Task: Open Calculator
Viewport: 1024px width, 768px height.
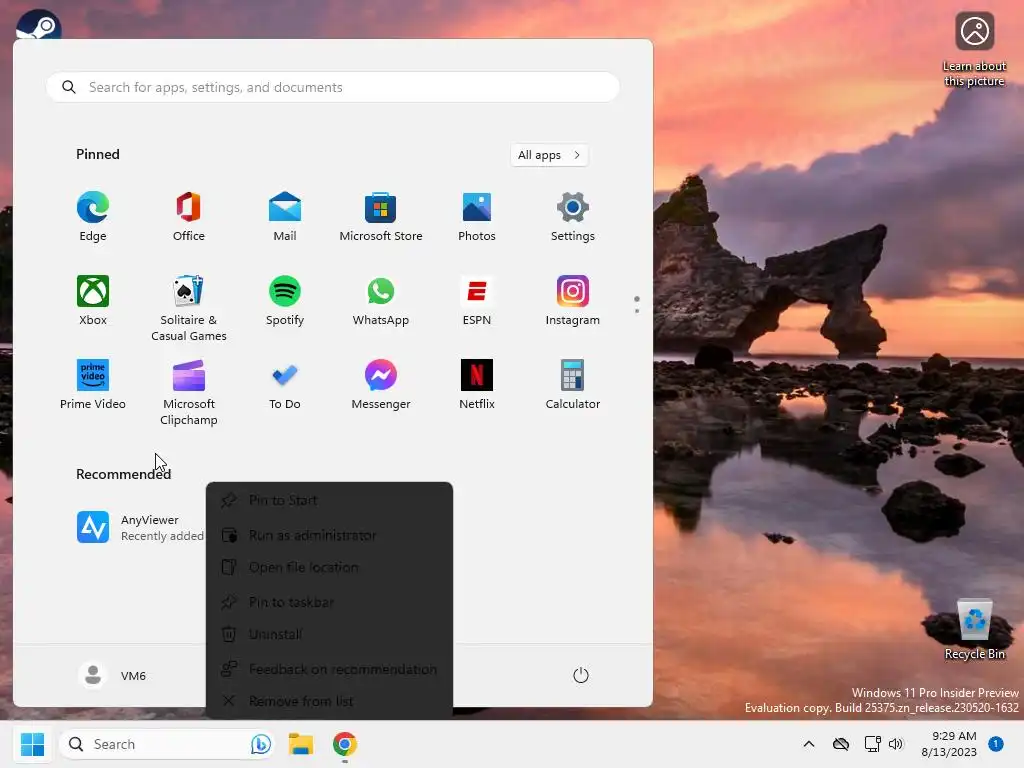Action: (573, 385)
